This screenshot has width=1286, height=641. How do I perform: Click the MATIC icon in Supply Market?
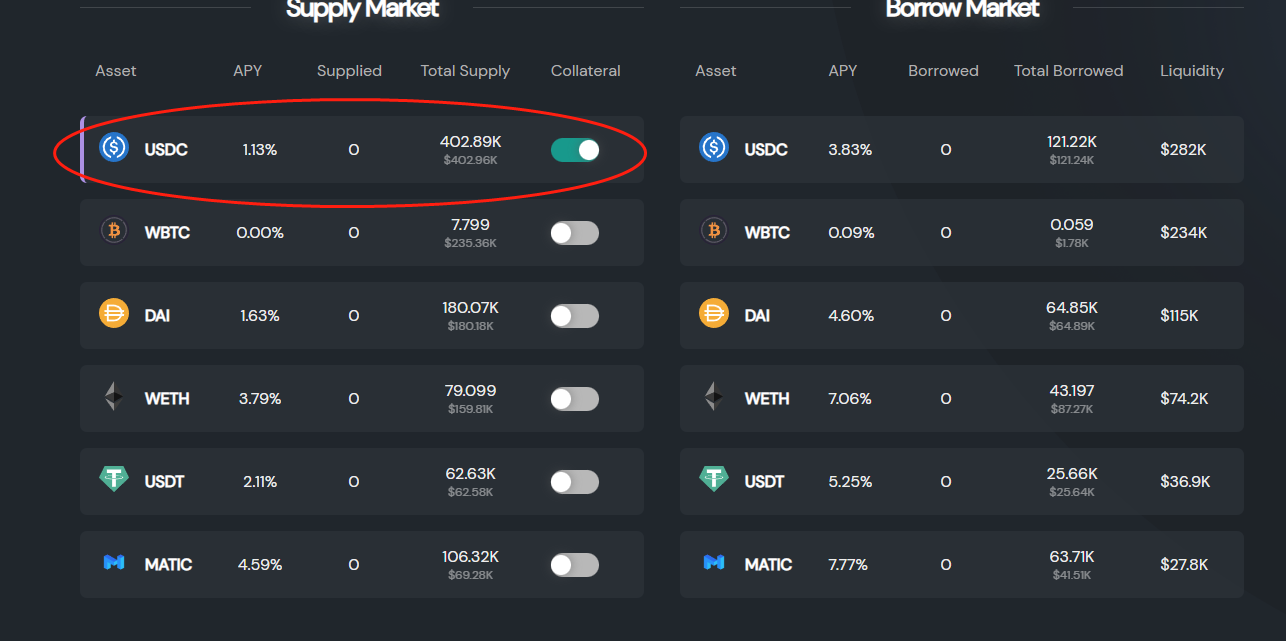click(114, 563)
